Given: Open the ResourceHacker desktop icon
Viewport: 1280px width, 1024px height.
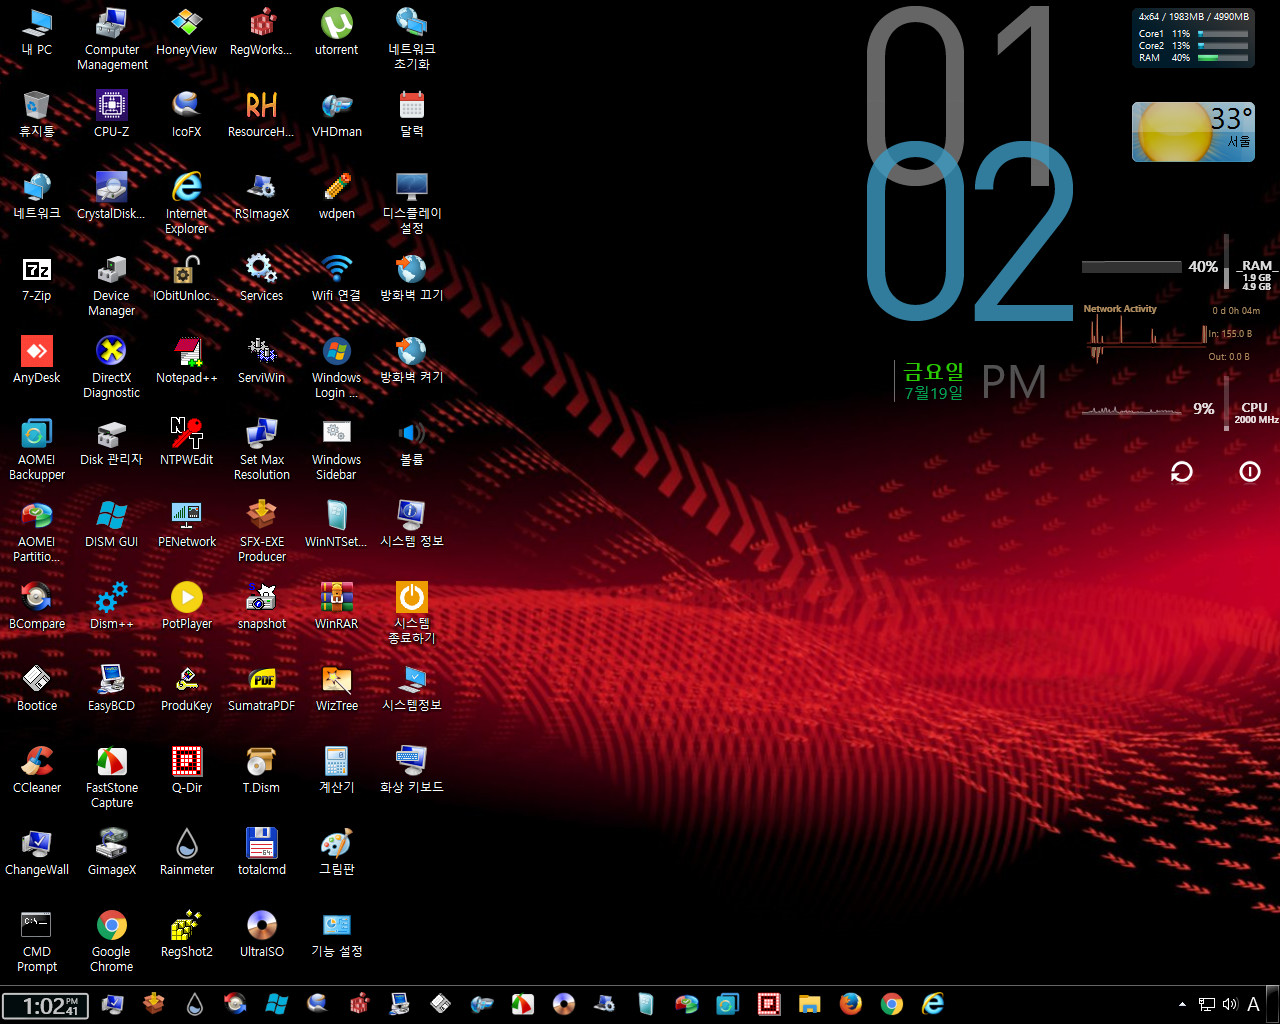Looking at the screenshot, I should tap(261, 114).
